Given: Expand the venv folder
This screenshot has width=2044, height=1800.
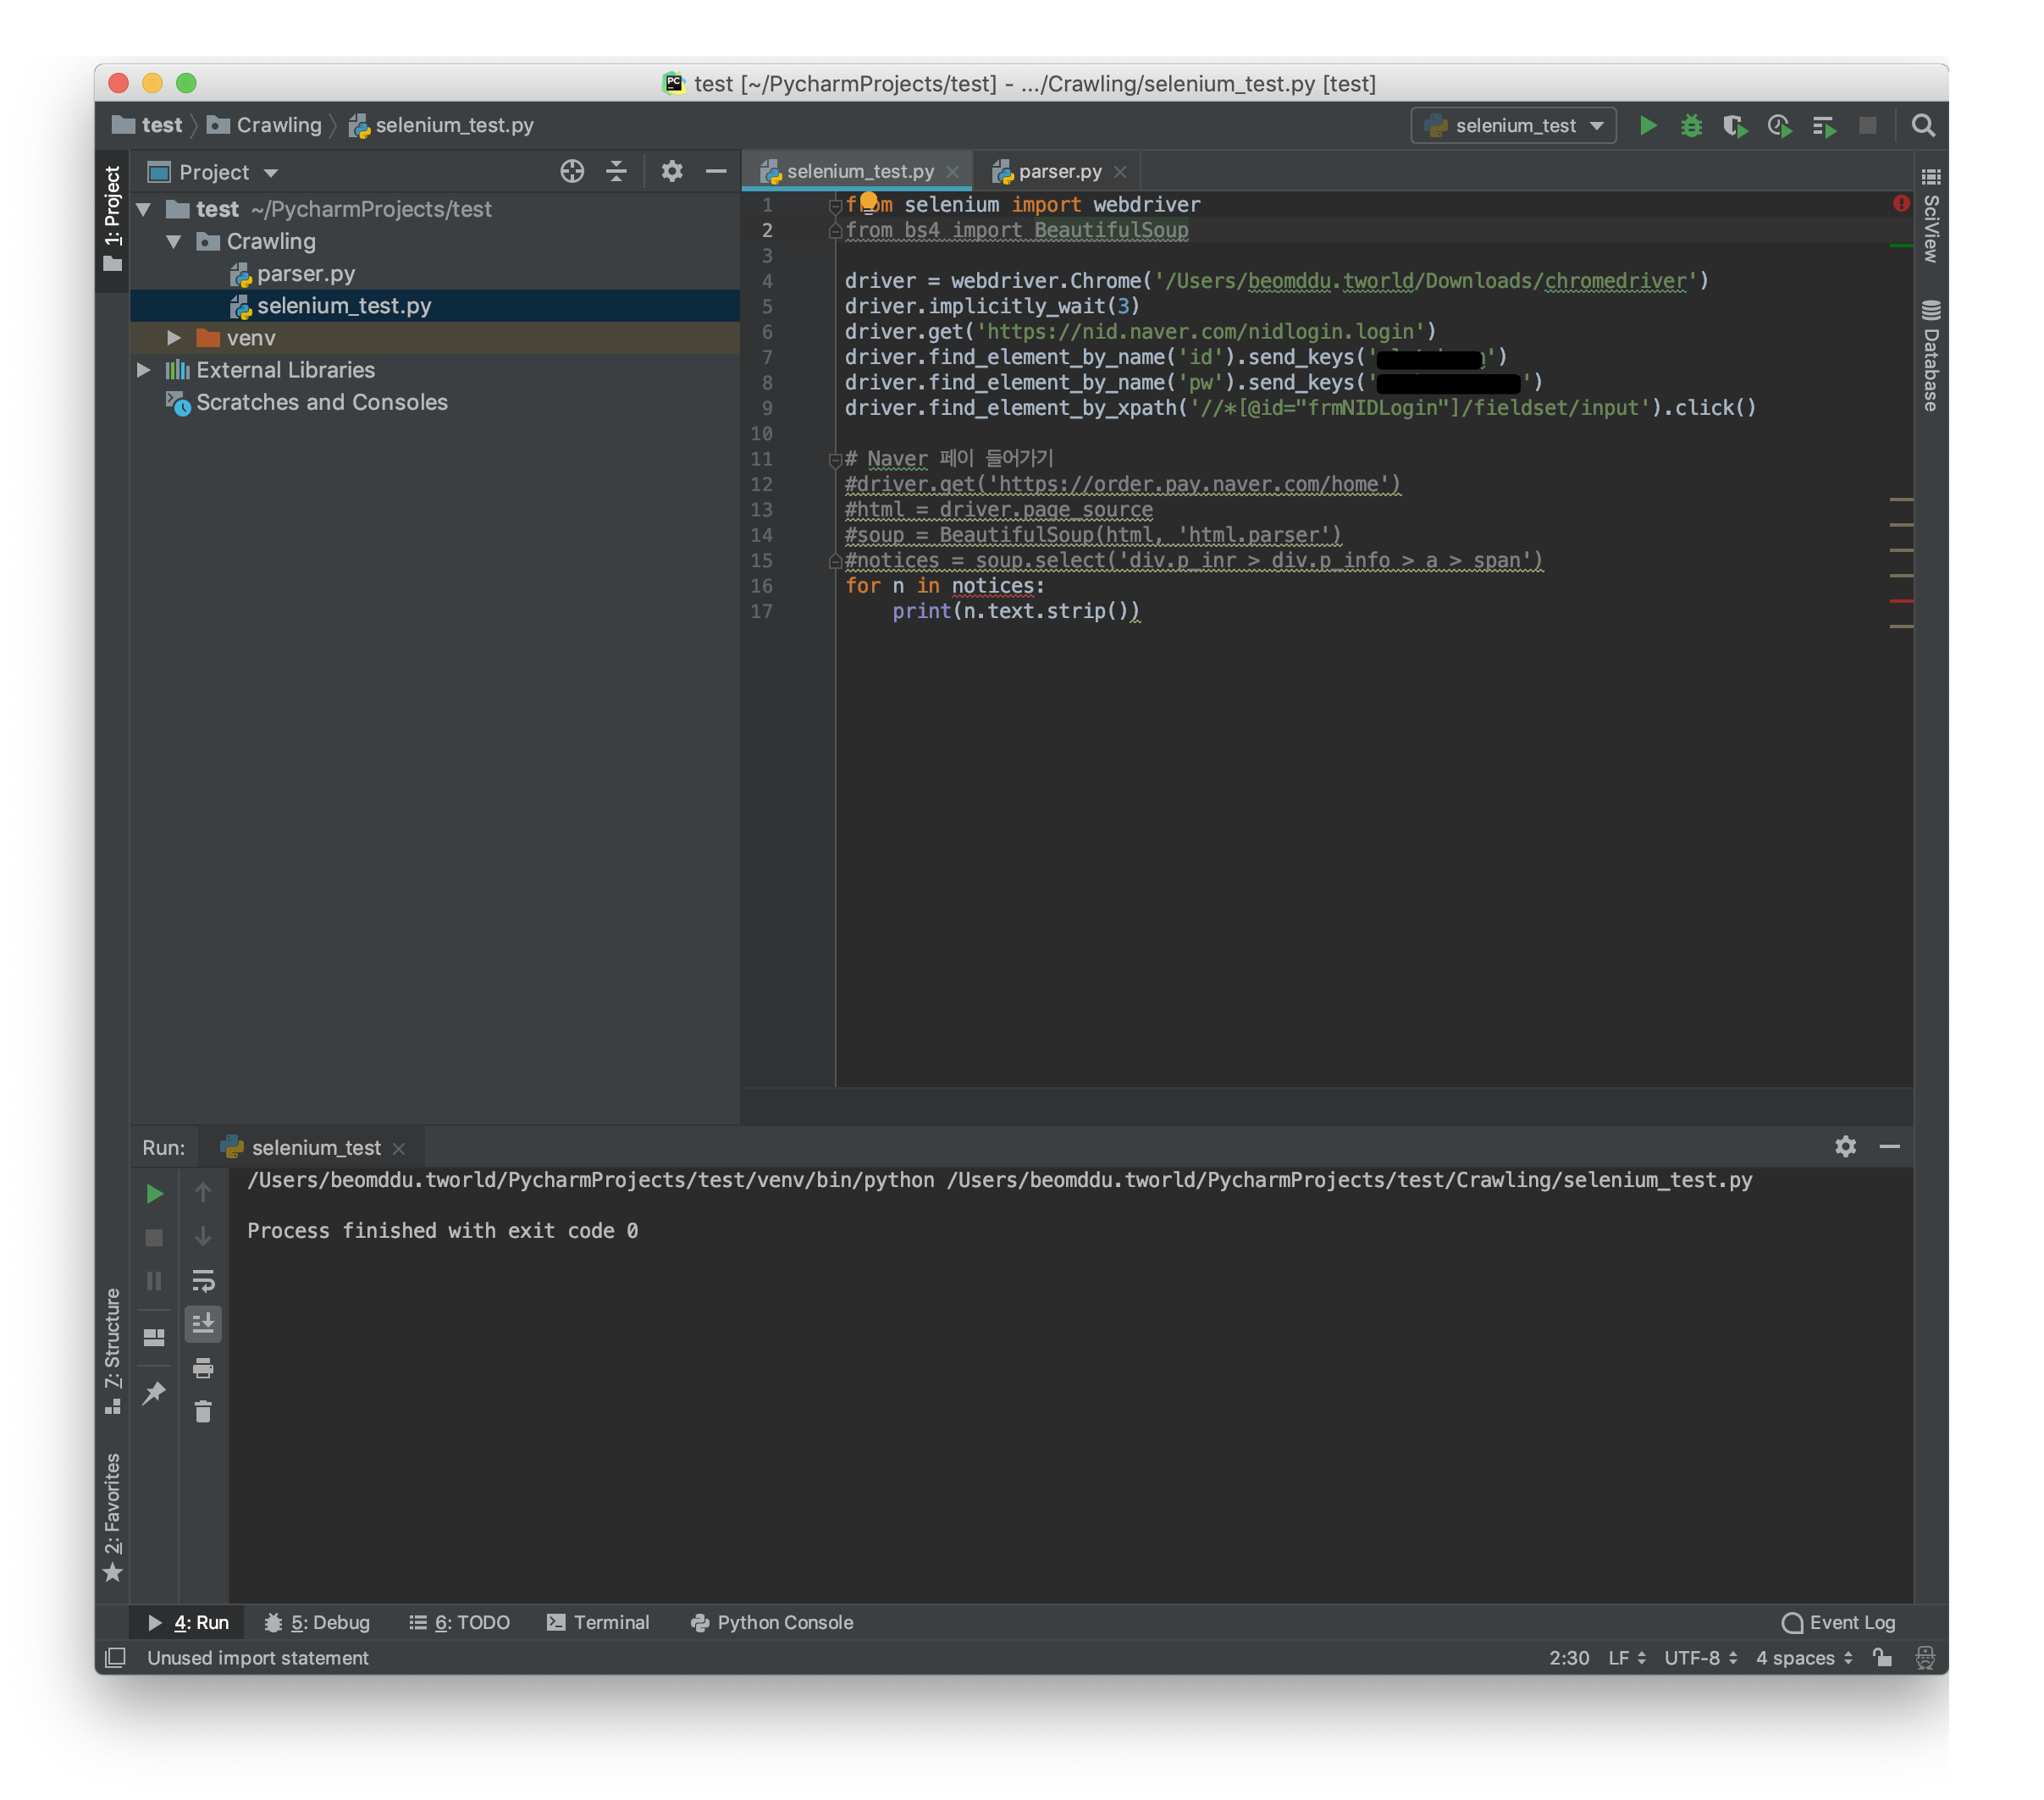Looking at the screenshot, I should click(x=174, y=338).
